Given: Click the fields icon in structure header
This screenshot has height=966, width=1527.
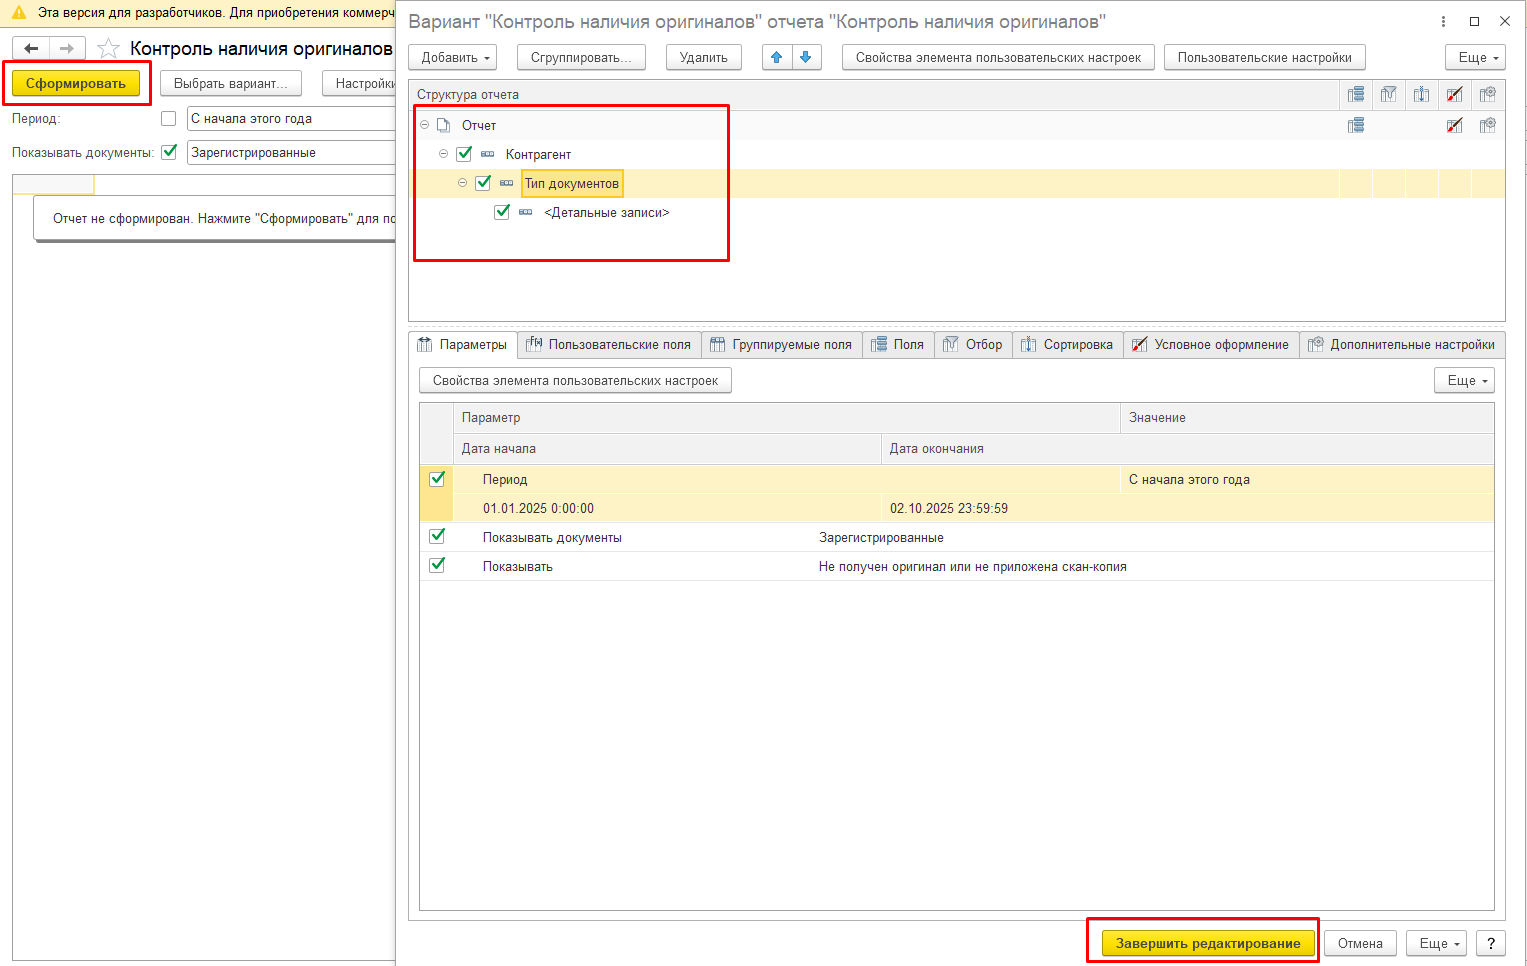Looking at the screenshot, I should 1356,94.
